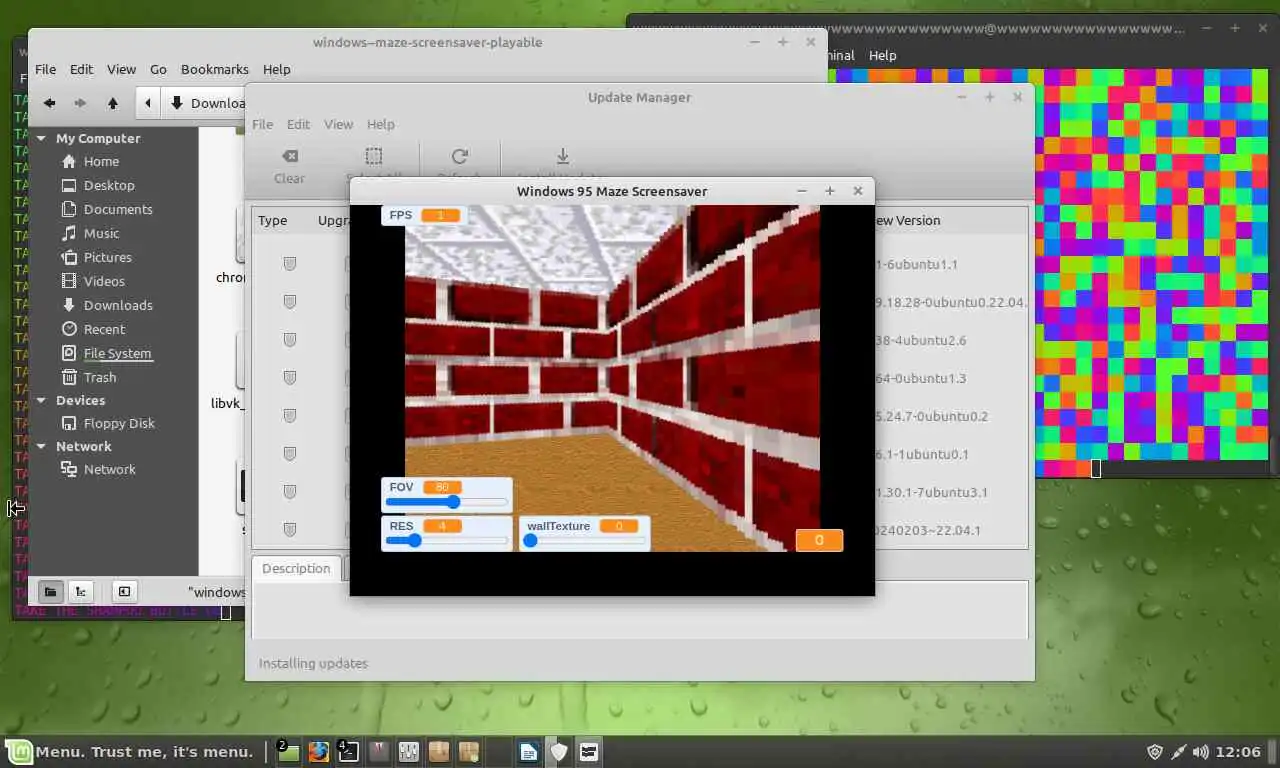This screenshot has height=768, width=1280.
Task: Open the volume control in system tray
Action: point(1200,751)
